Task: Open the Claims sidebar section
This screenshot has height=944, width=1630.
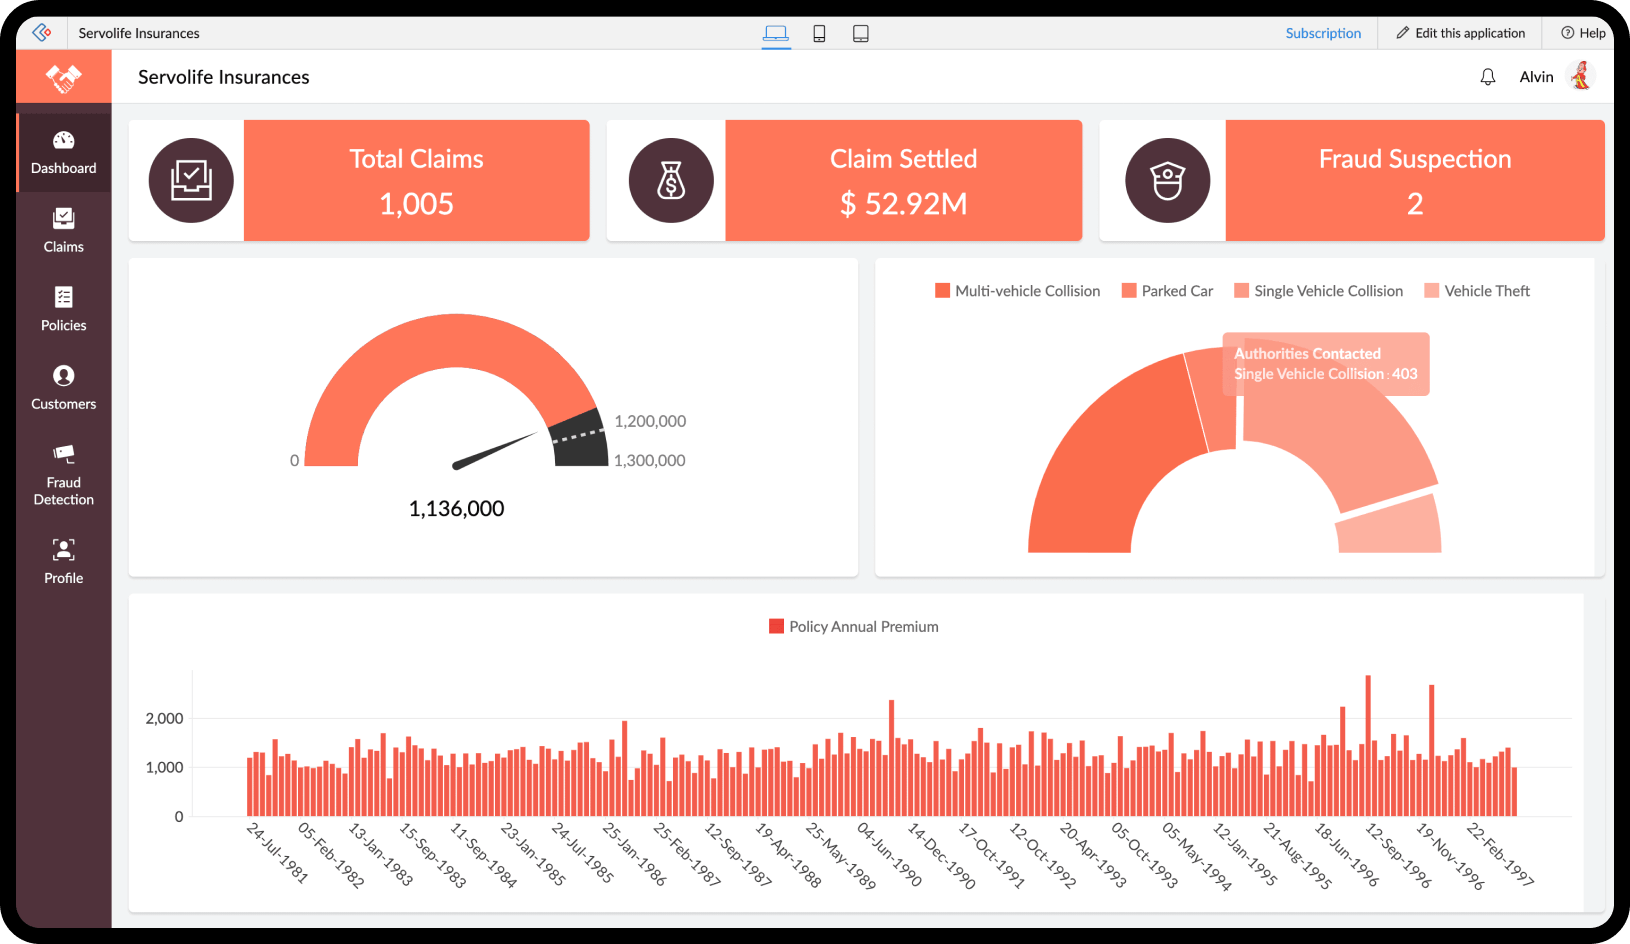Action: point(63,230)
